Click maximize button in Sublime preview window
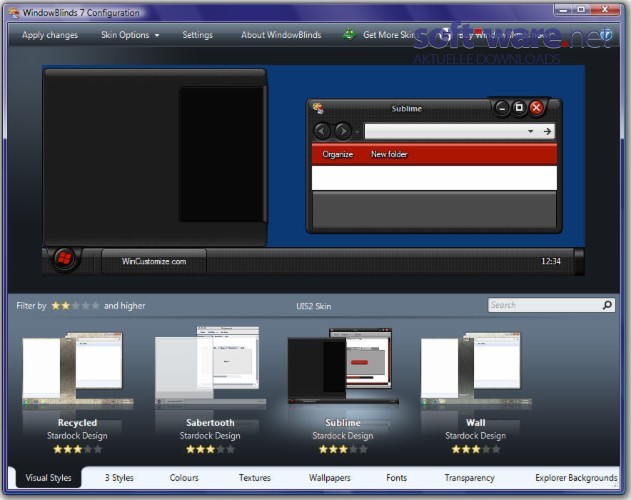This screenshot has height=500, width=631. pyautogui.click(x=519, y=107)
